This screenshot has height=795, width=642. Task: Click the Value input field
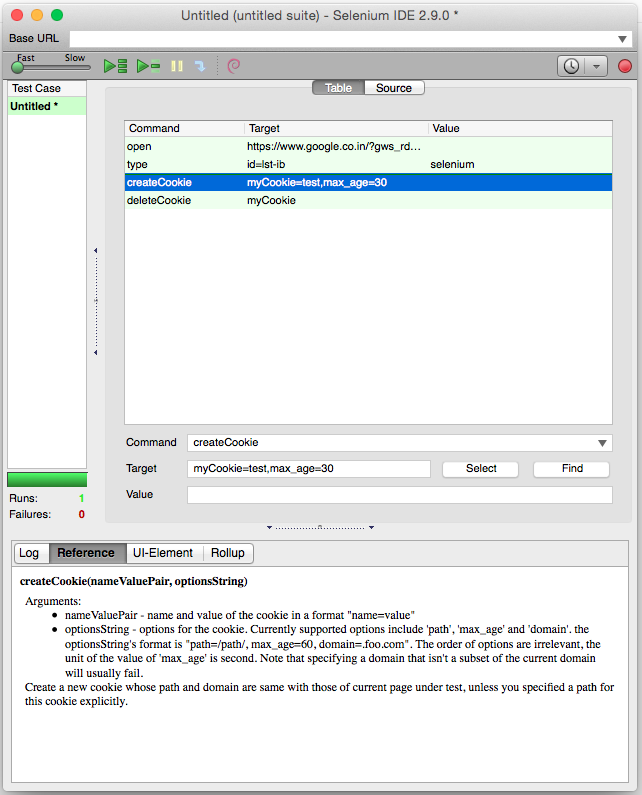click(x=400, y=495)
